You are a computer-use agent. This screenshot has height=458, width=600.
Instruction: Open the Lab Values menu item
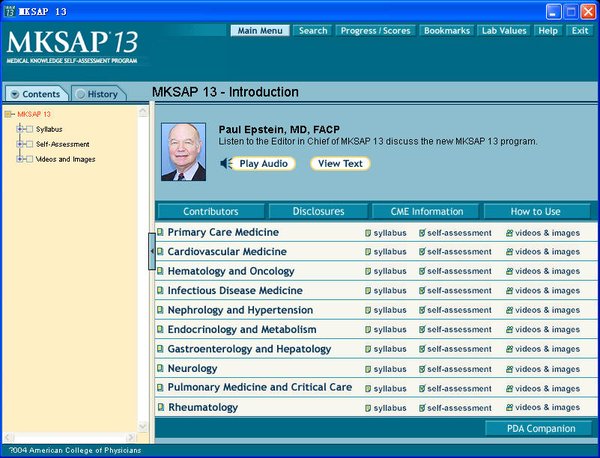click(504, 31)
